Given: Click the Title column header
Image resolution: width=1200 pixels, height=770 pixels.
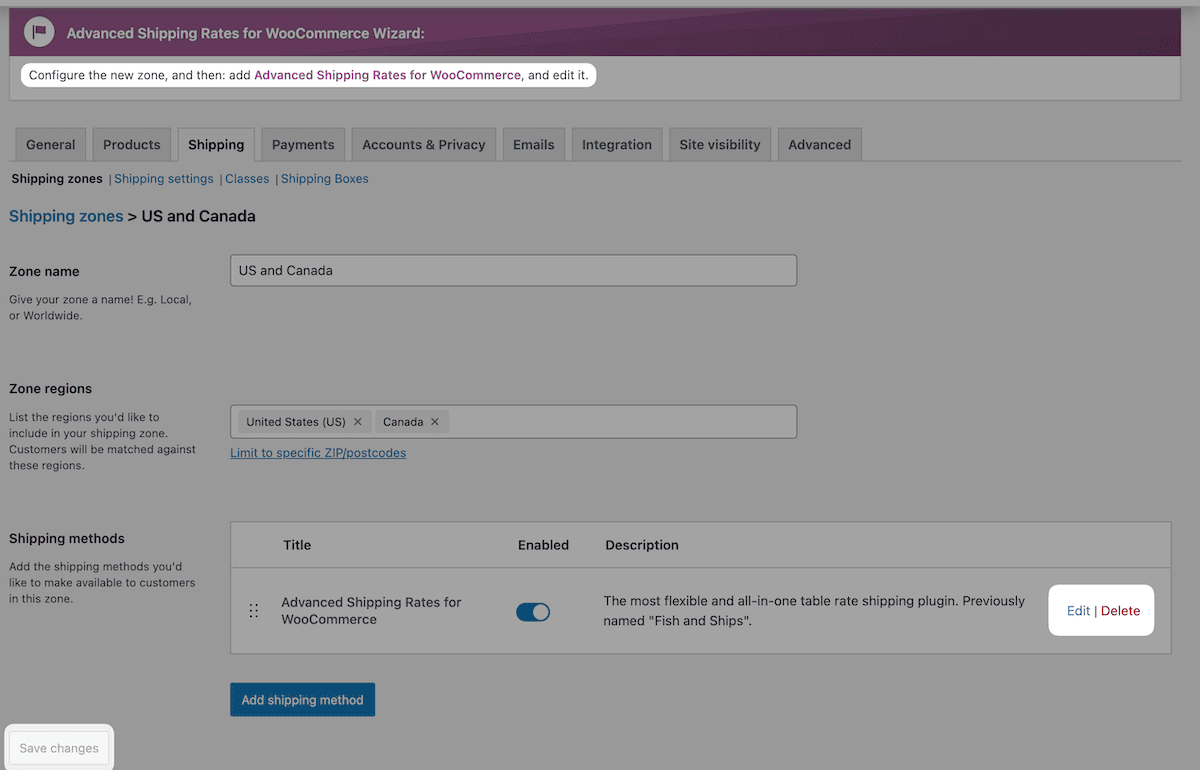Looking at the screenshot, I should click(x=297, y=545).
